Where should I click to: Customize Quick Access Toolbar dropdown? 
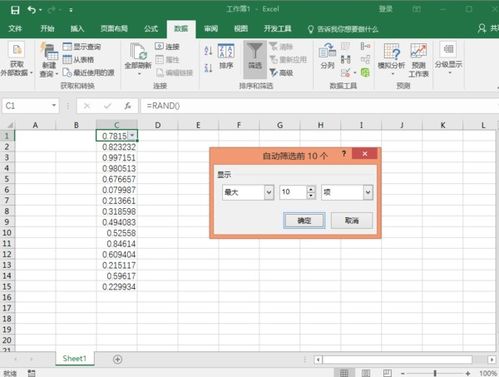71,10
